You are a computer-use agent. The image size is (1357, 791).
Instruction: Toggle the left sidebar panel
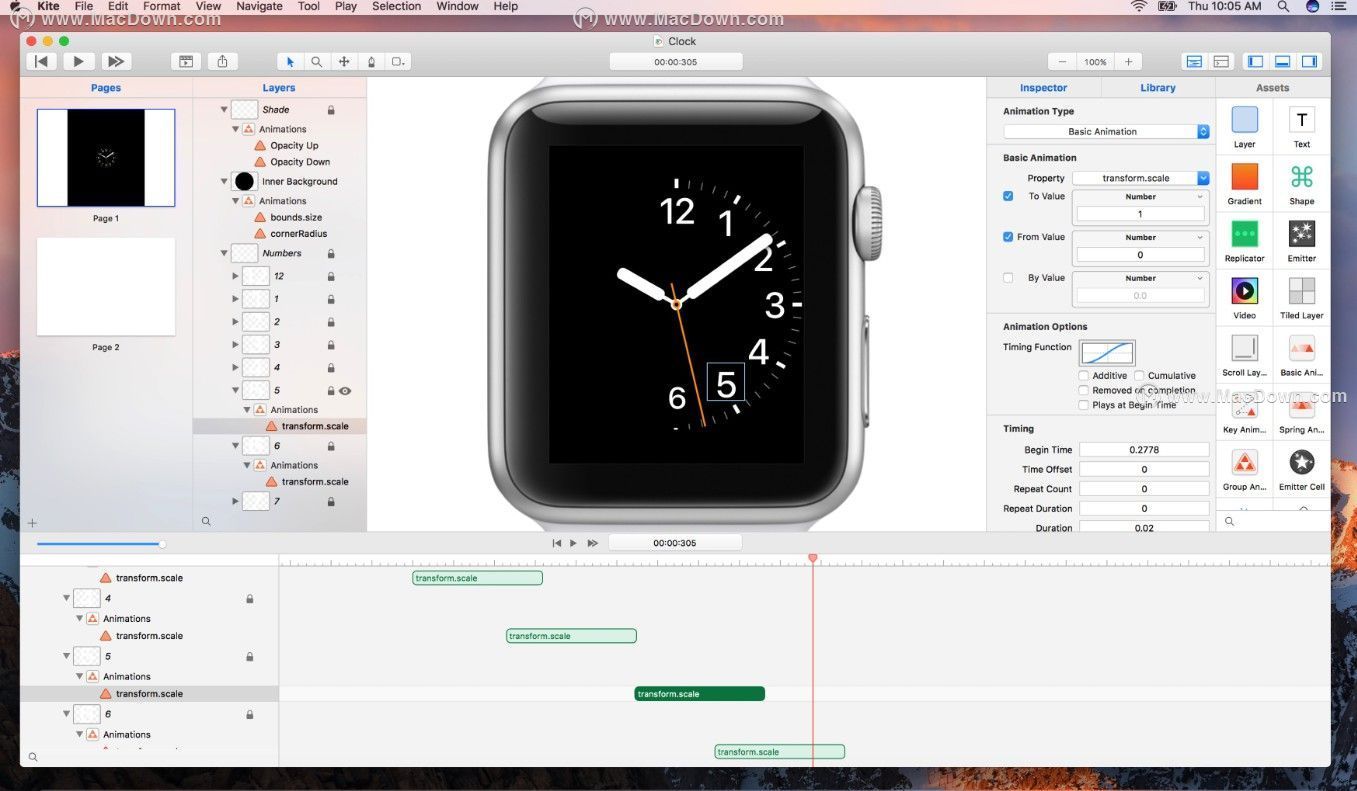click(x=1256, y=61)
